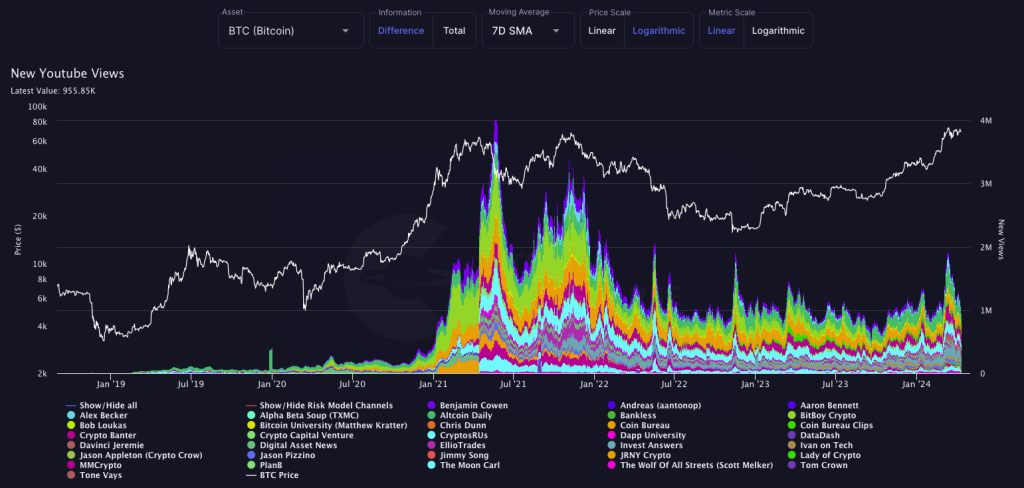
Task: Hide the Crypto Banter series
Action: [x=69, y=435]
